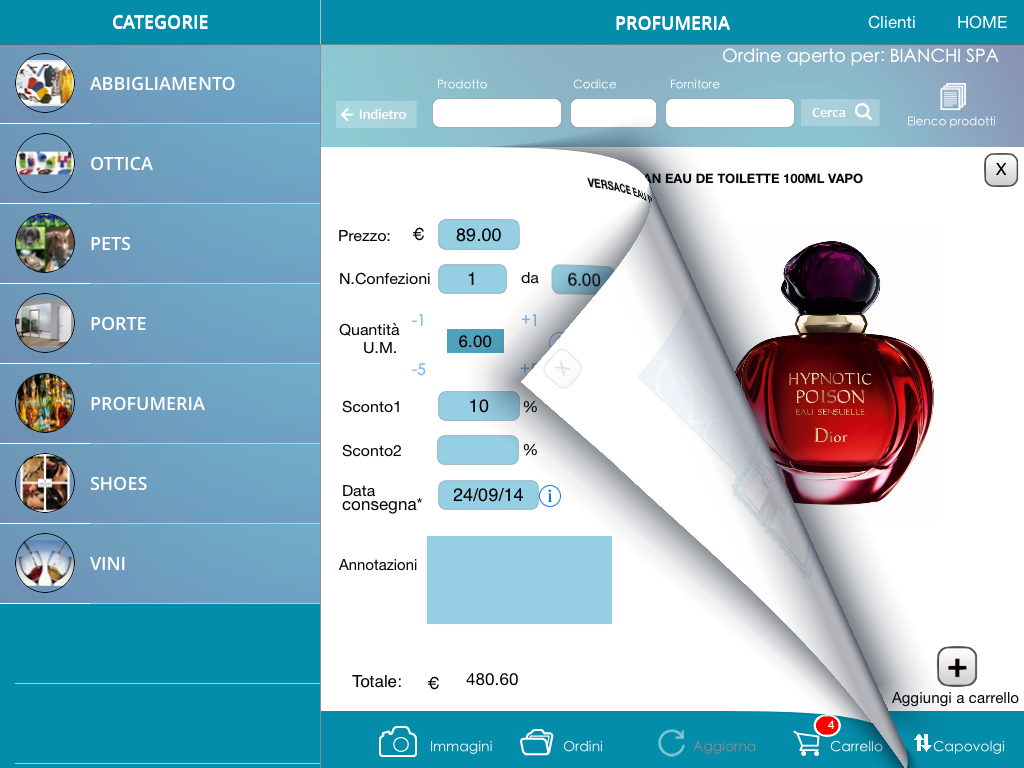Open Ordini folder icon
1024x768 pixels.
pyautogui.click(x=536, y=743)
